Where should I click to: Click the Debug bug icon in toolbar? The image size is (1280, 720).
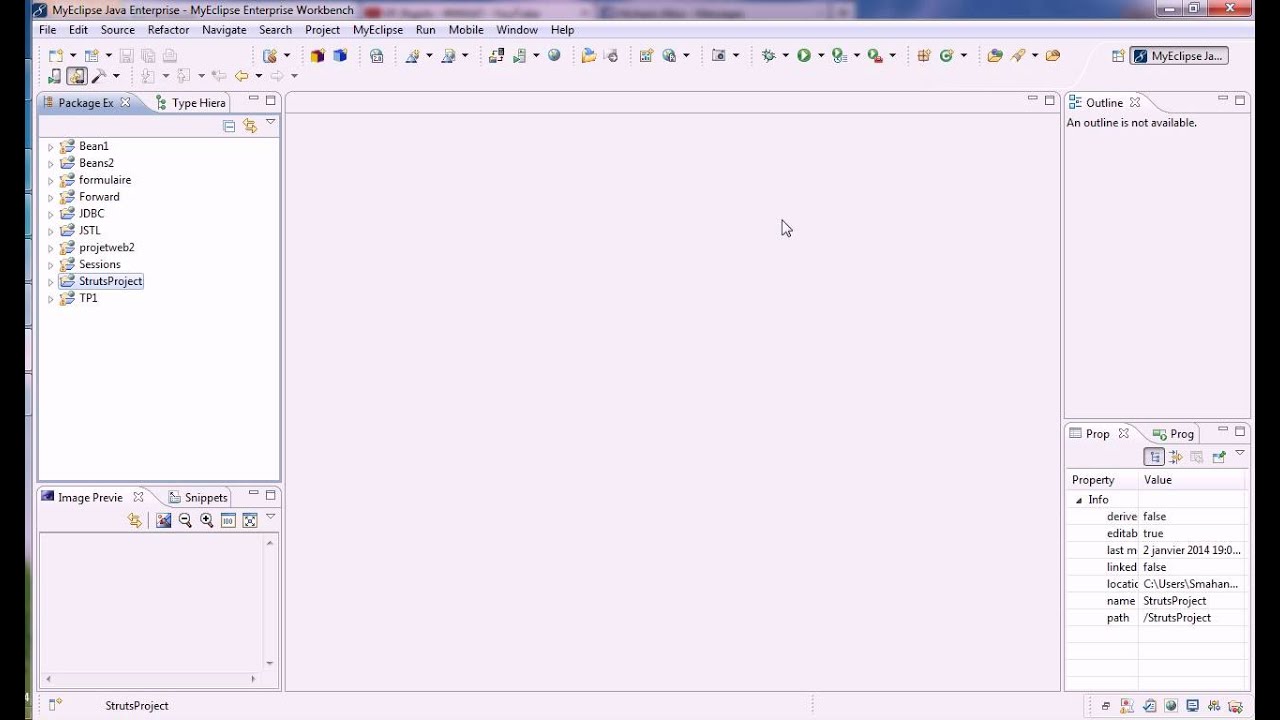point(768,56)
